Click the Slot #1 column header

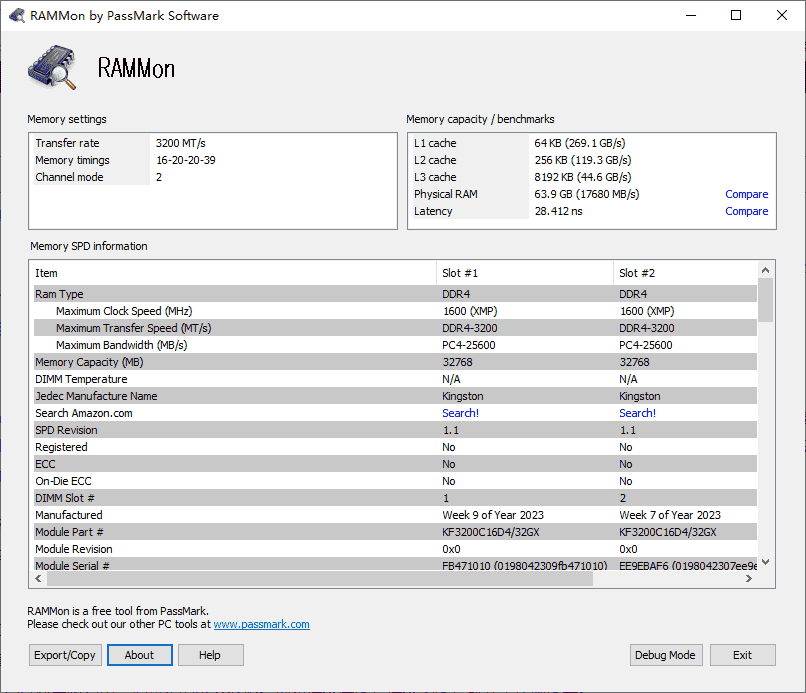[x=525, y=273]
